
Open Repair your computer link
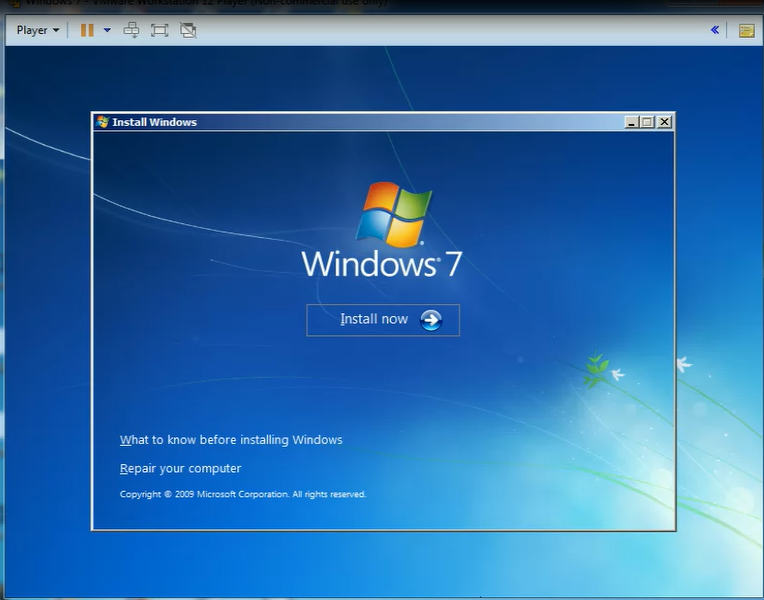click(180, 469)
